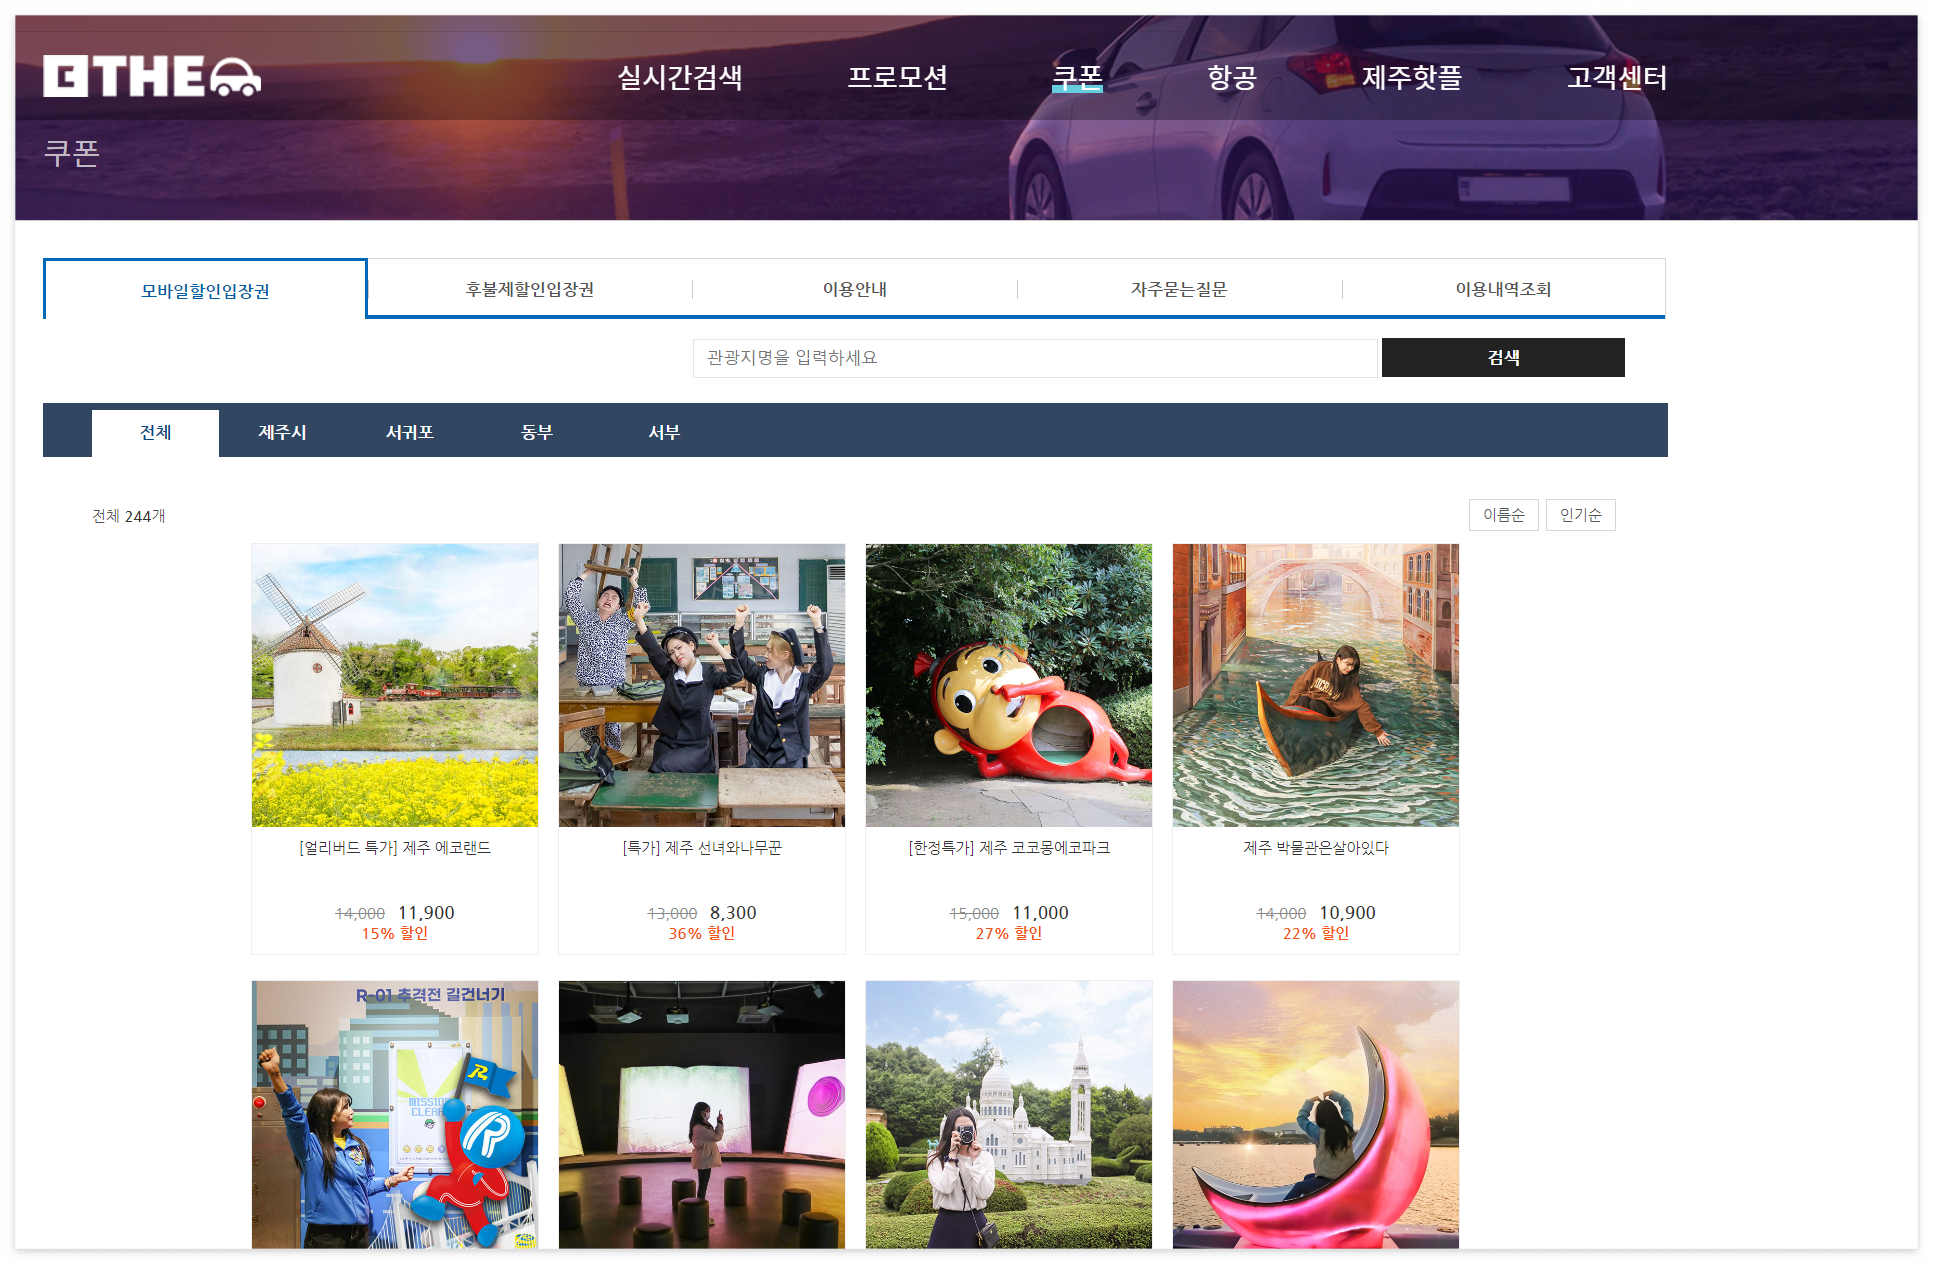This screenshot has height=1264, width=1933.
Task: Open the 제주 박물관은살아있다 canal image
Action: 1315,685
